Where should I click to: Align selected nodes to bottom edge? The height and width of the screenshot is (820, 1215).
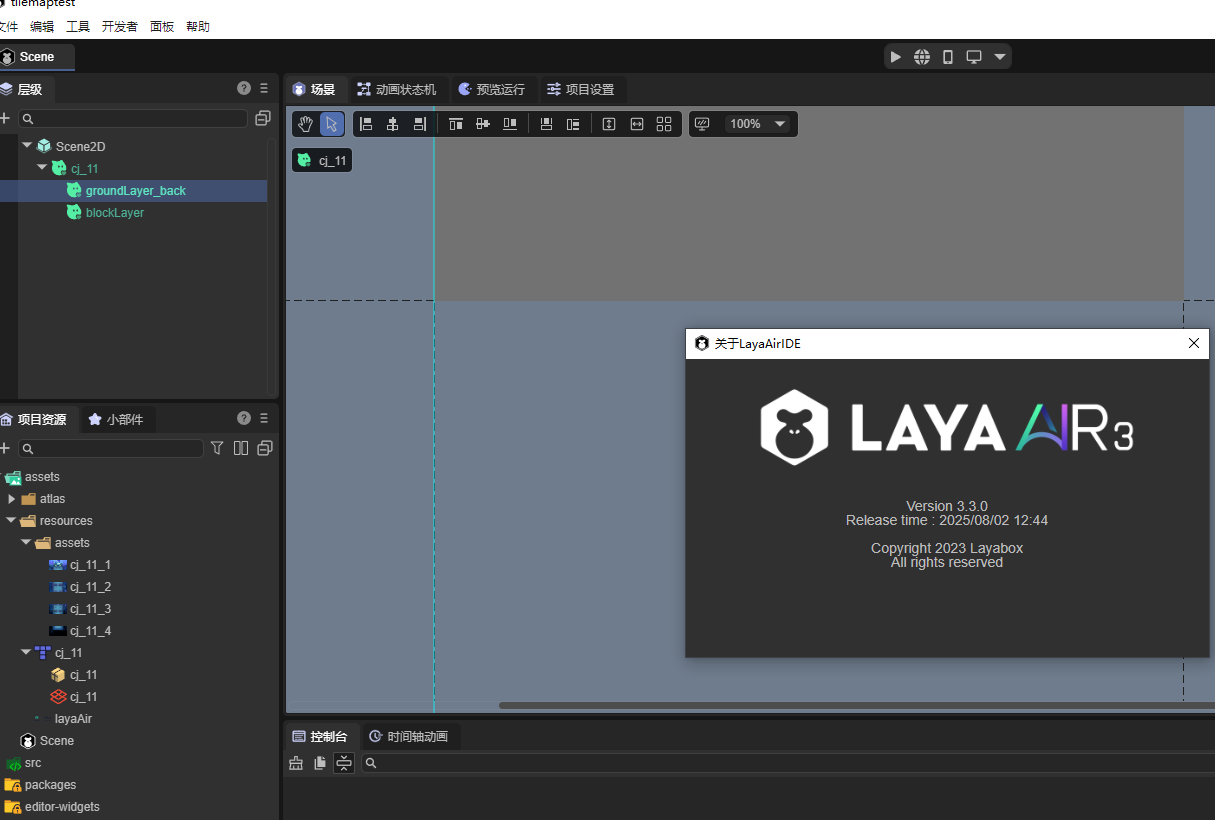[x=510, y=124]
